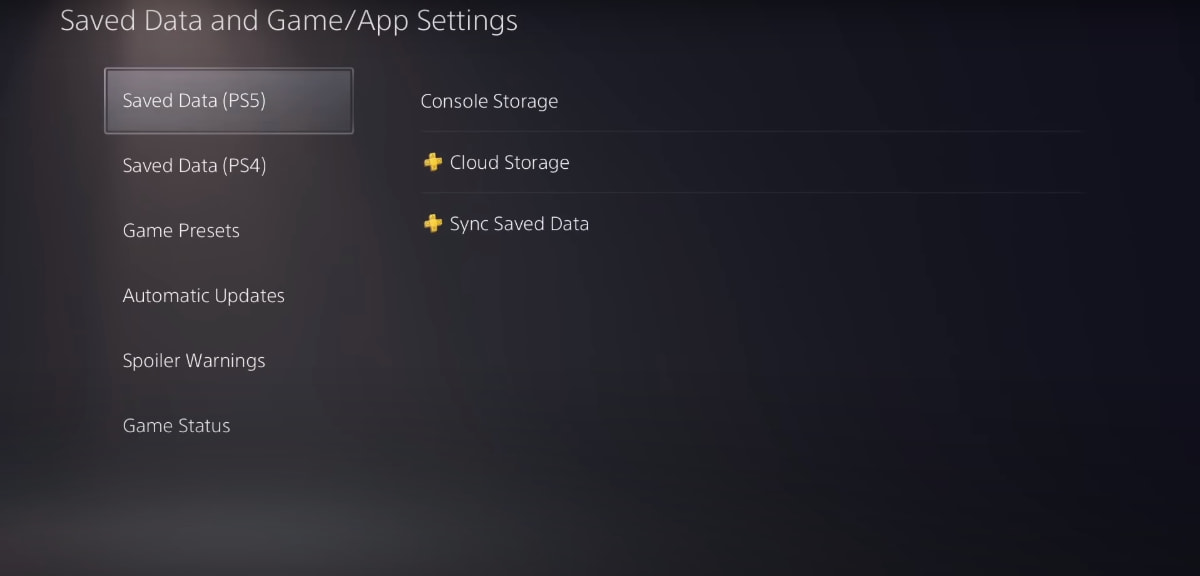Click the Sync Saved Data text label
Image resolution: width=1200 pixels, height=576 pixels.
point(519,224)
